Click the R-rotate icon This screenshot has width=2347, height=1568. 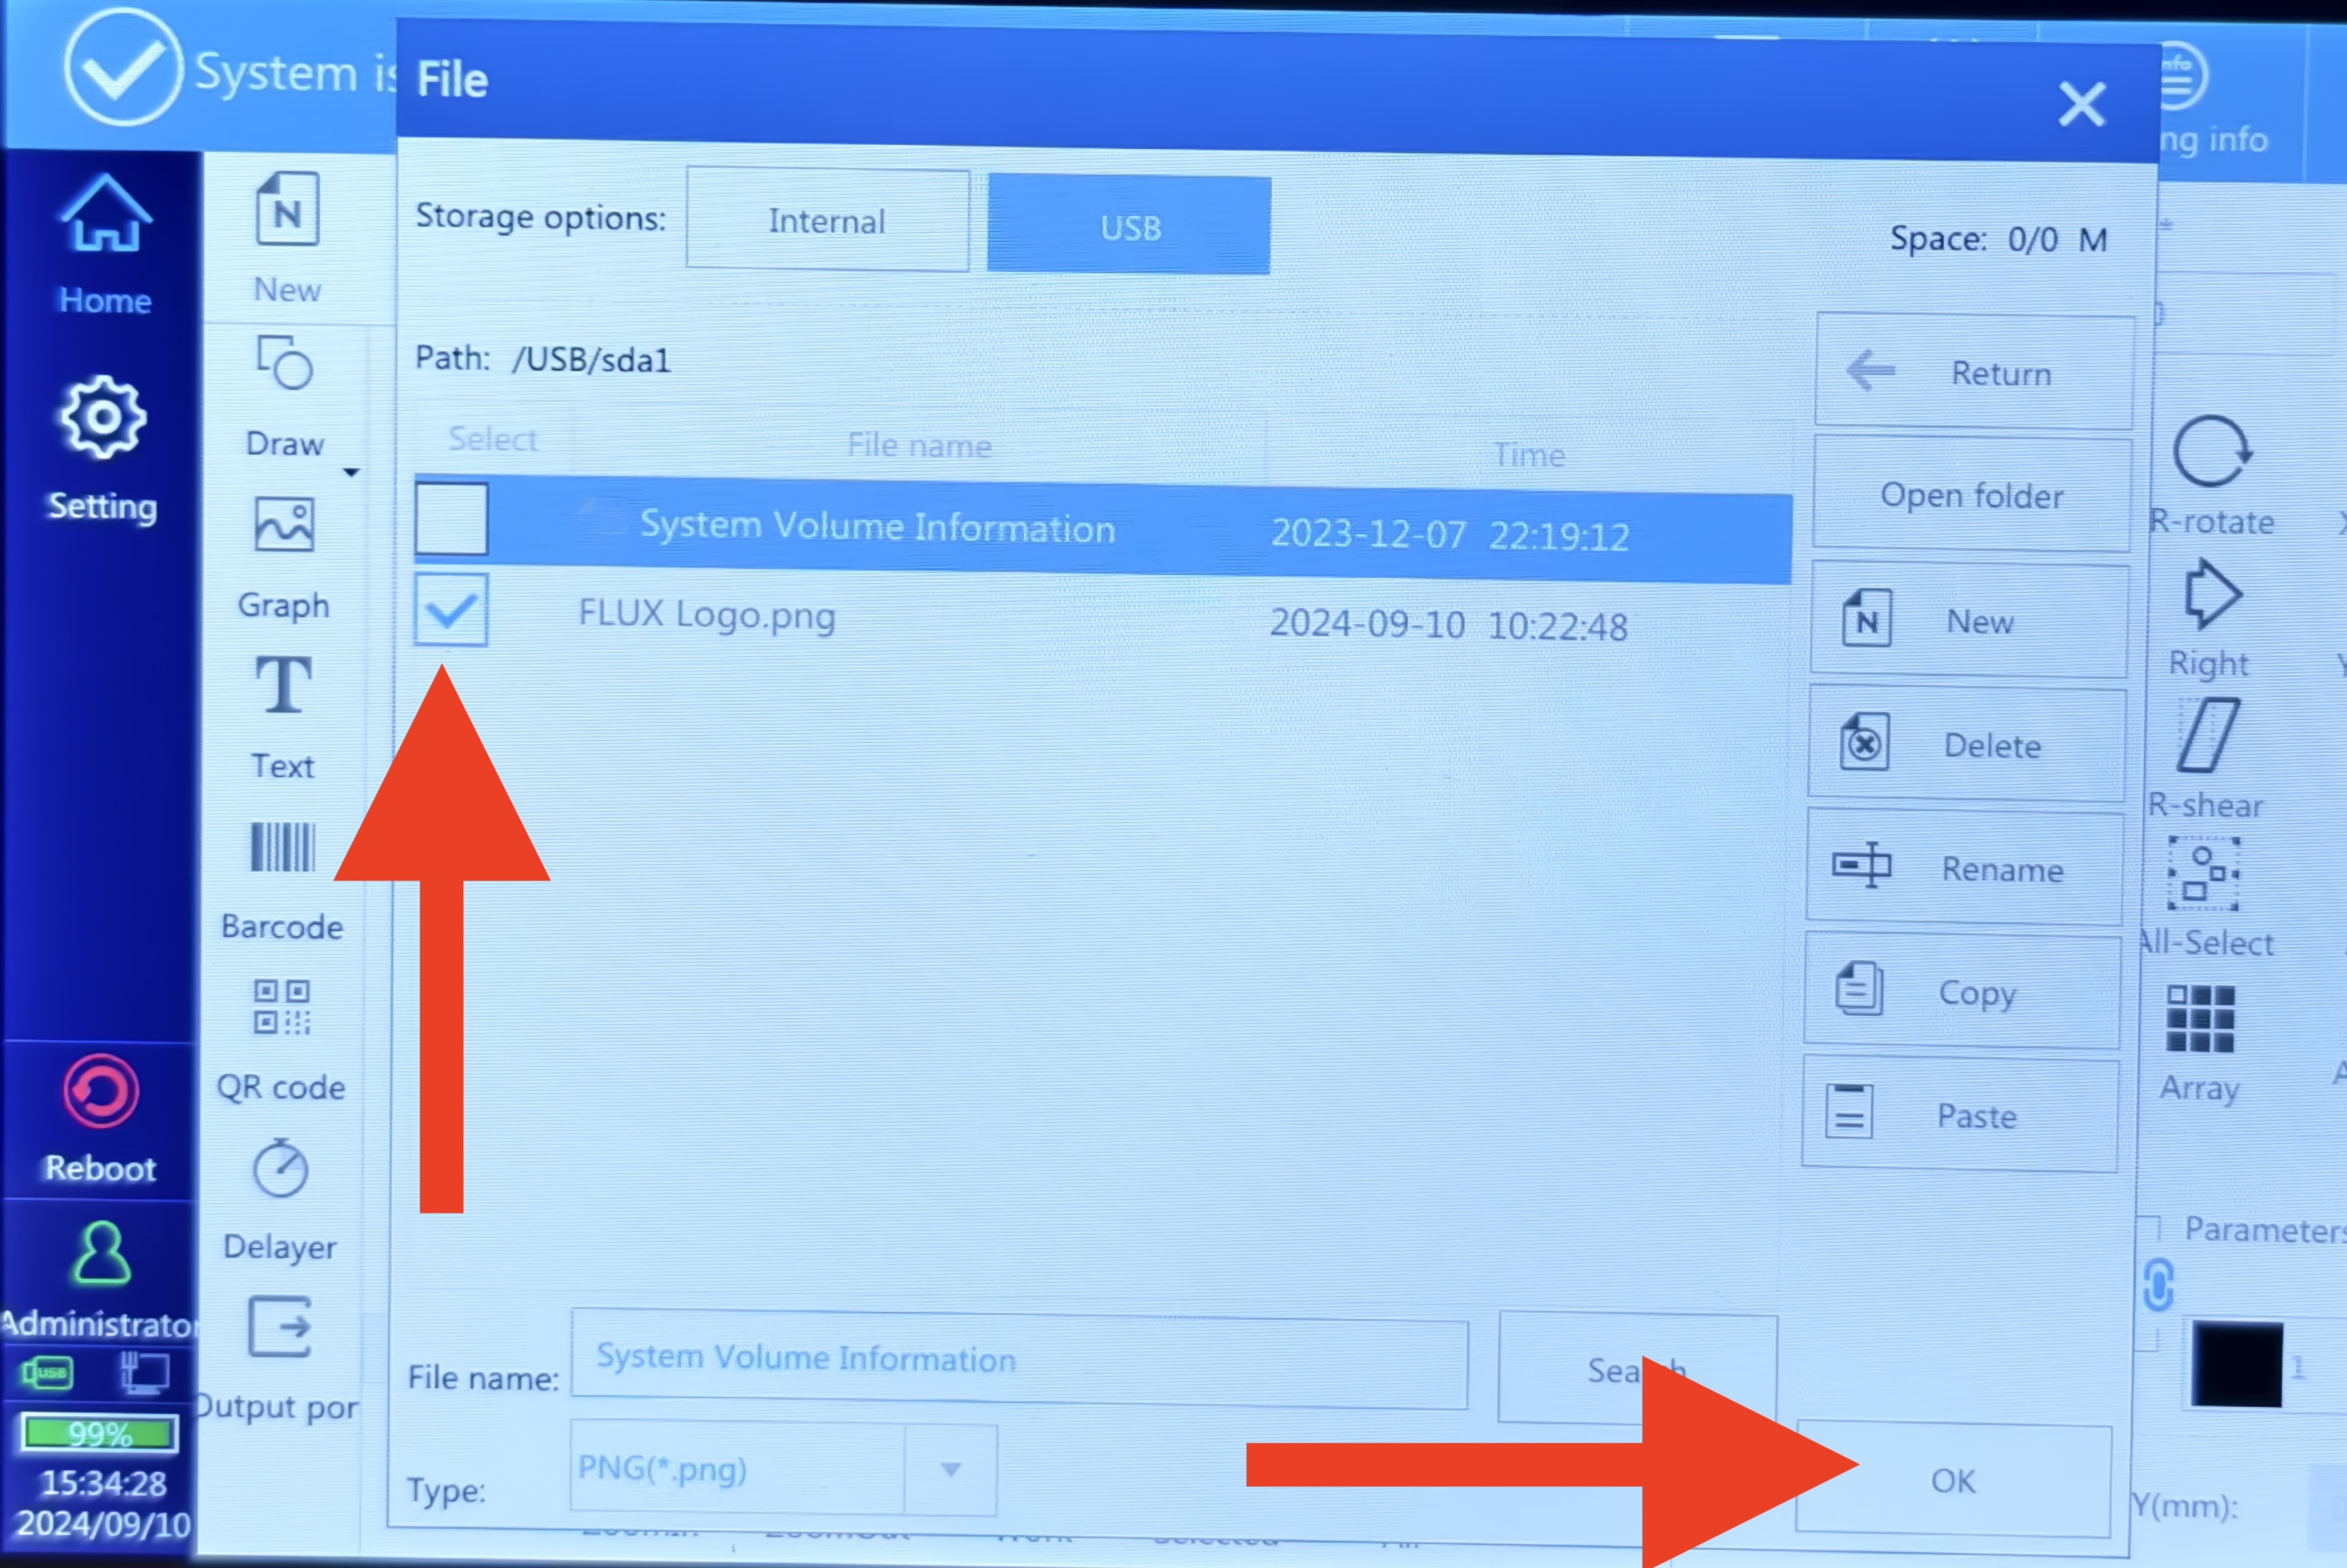tap(2211, 451)
